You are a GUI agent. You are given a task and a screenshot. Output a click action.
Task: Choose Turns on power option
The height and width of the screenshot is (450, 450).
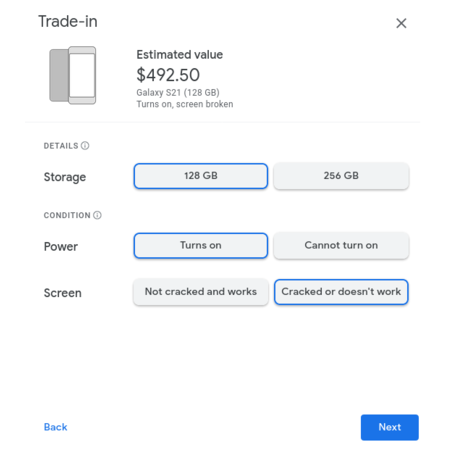coord(201,246)
